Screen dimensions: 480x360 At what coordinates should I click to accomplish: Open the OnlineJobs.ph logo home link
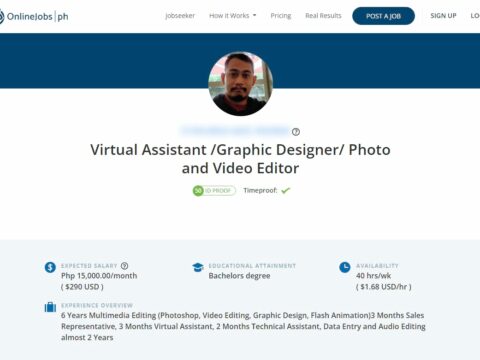point(34,16)
